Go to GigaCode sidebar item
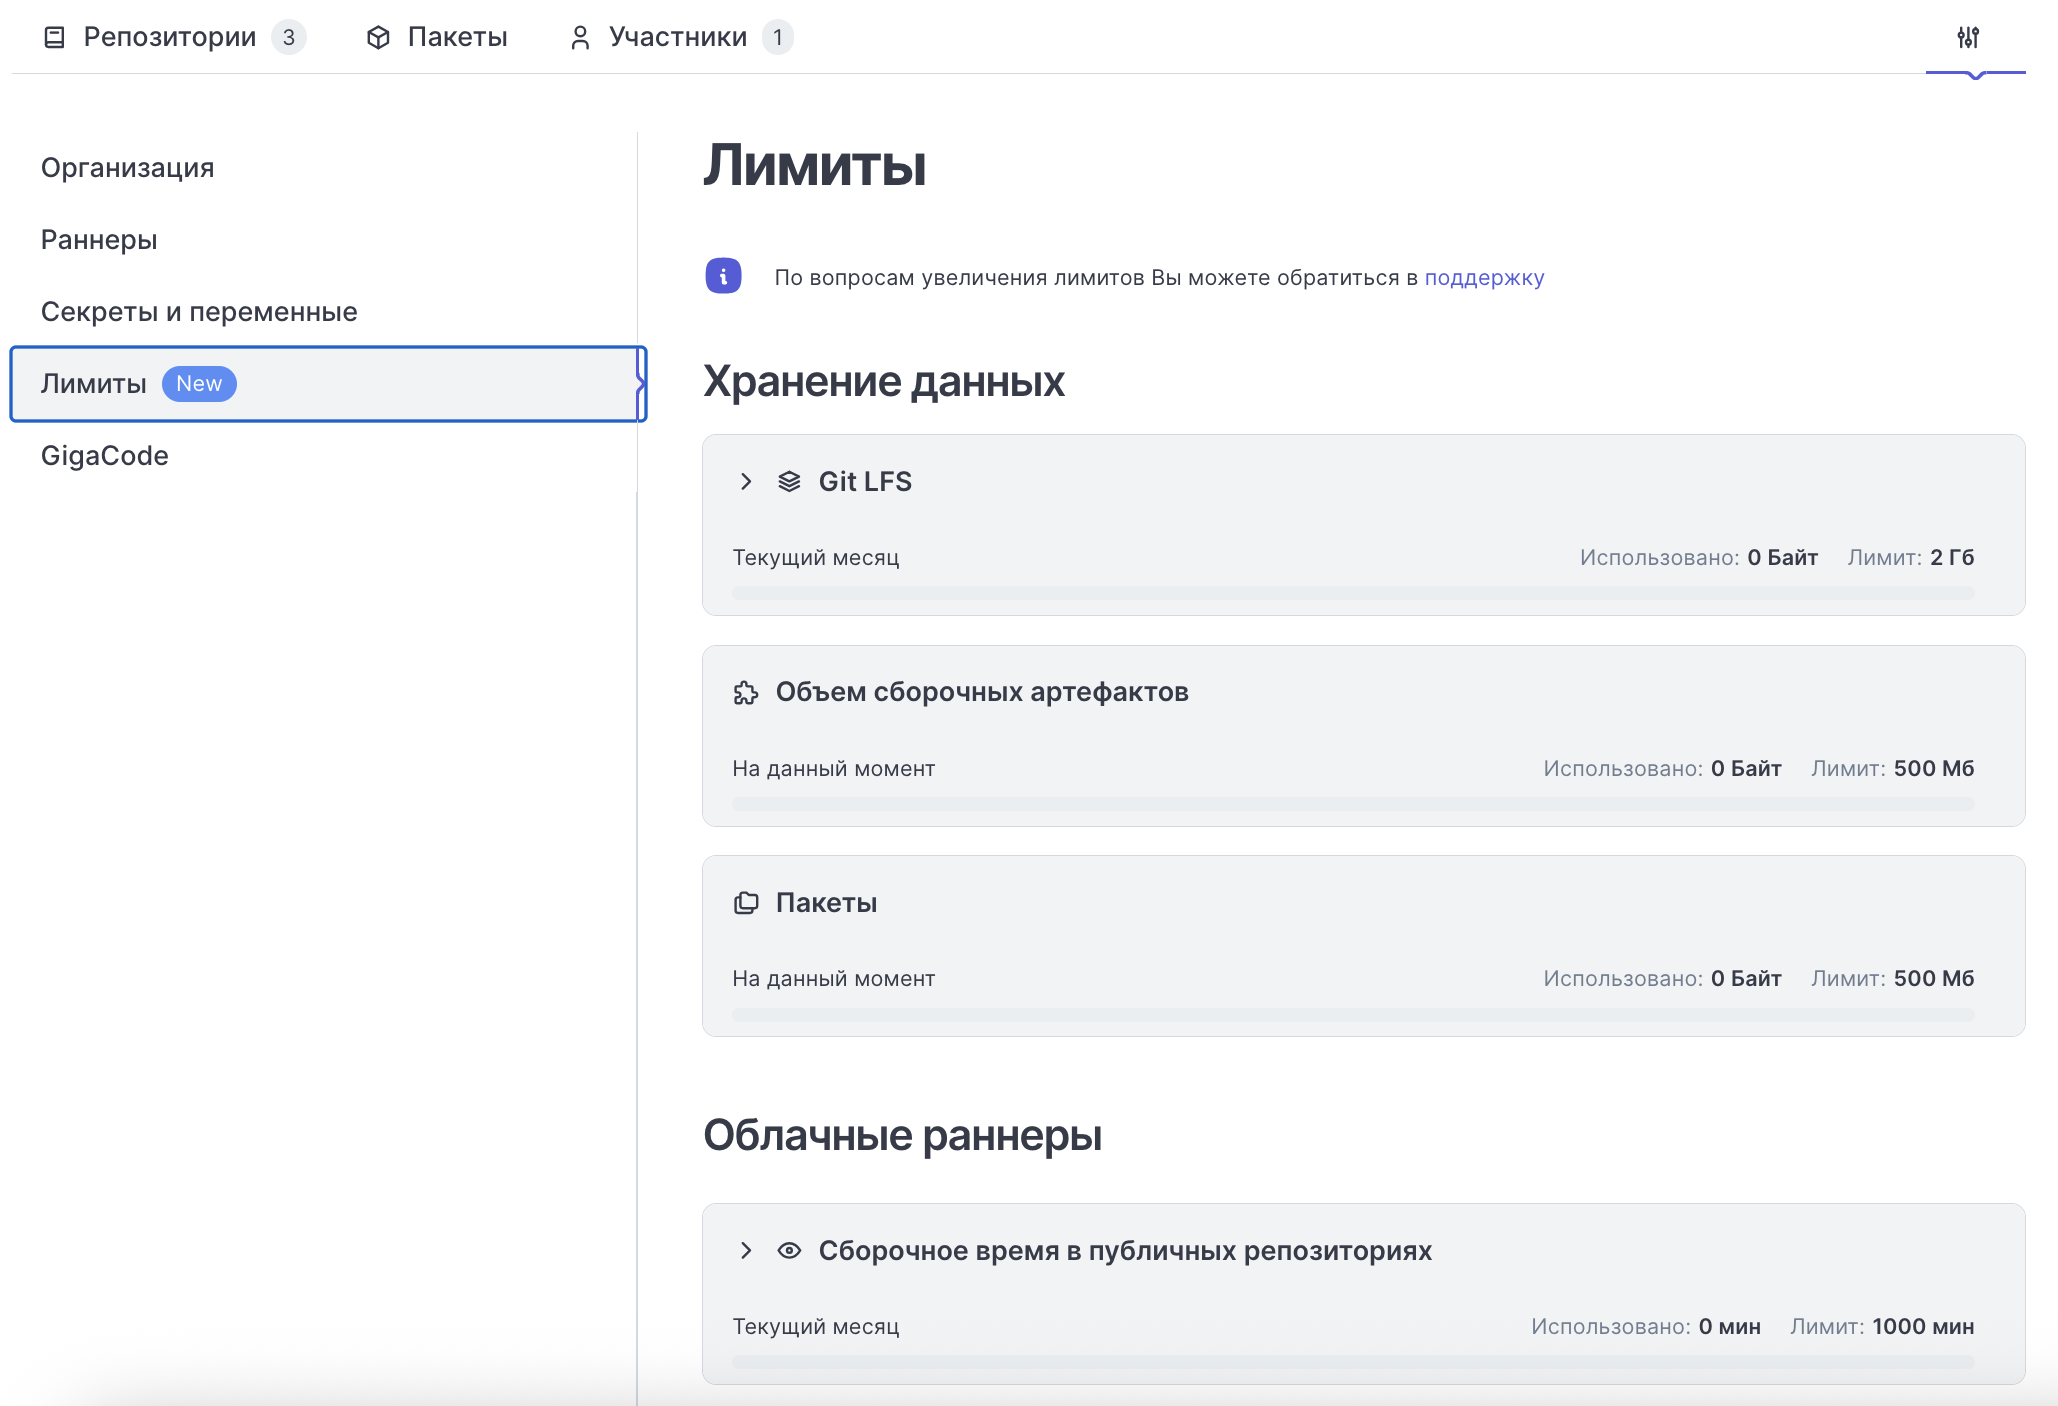Image resolution: width=2058 pixels, height=1406 pixels. coord(105,456)
